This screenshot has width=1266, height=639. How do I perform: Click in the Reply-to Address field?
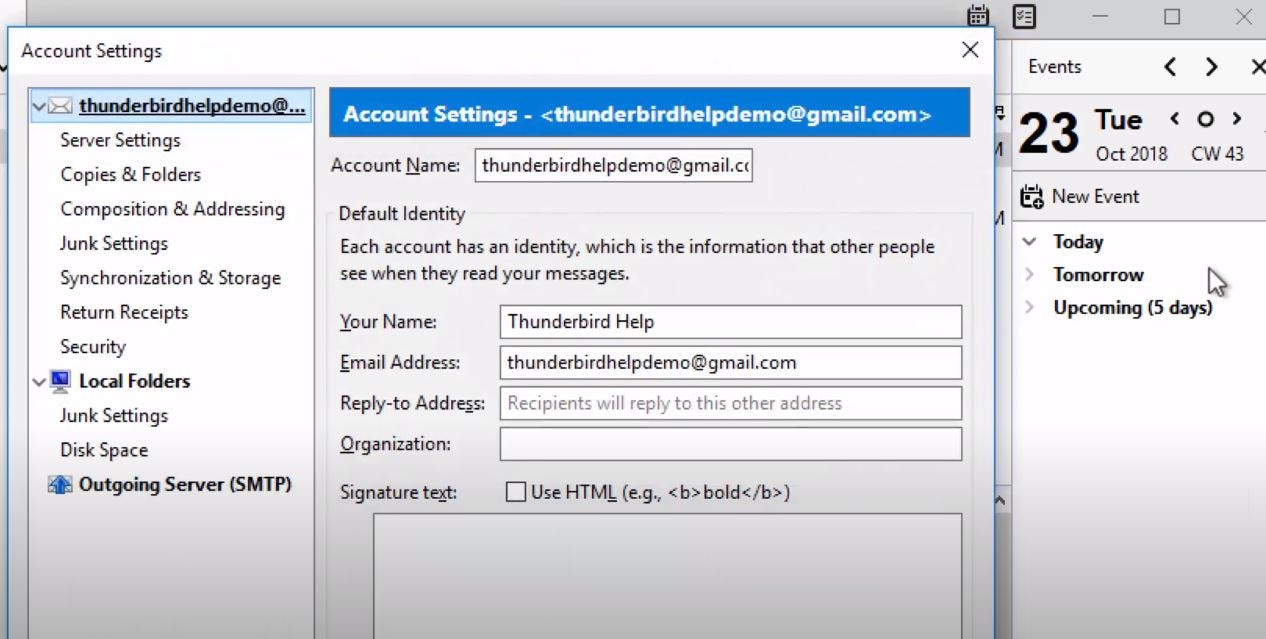click(x=731, y=403)
